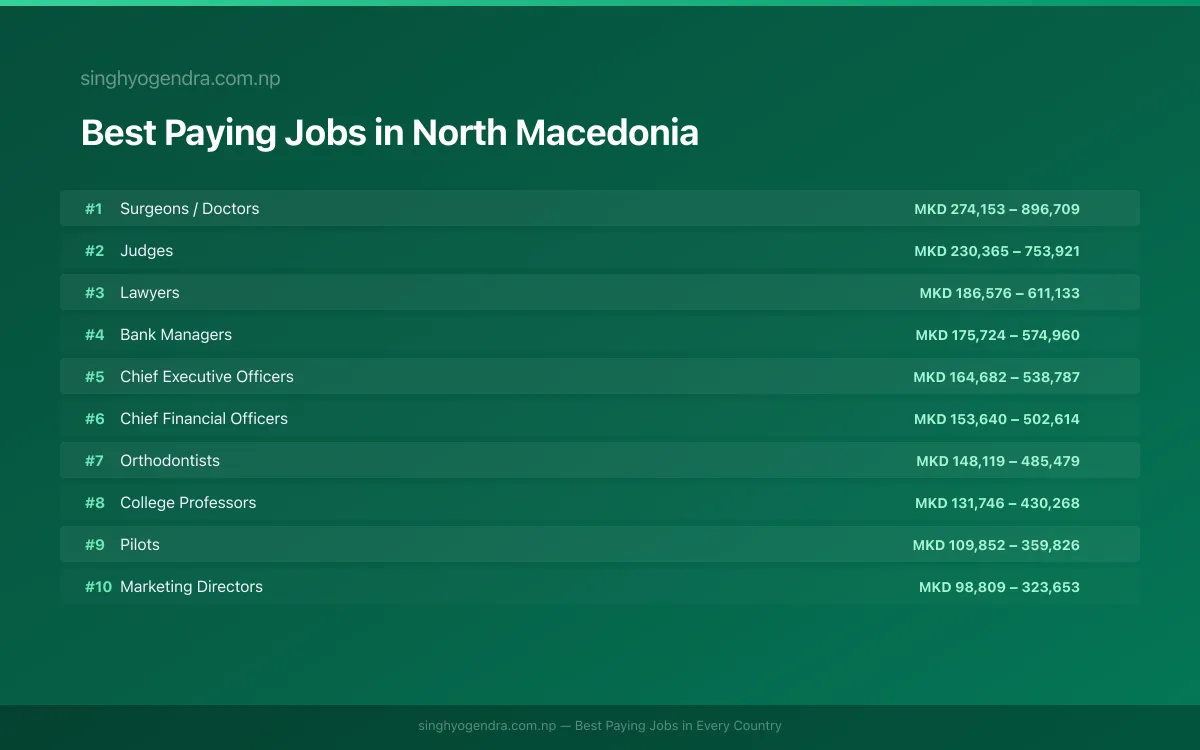
Task: Click salary MKD 153,640 – 502,614
Action: (x=997, y=419)
